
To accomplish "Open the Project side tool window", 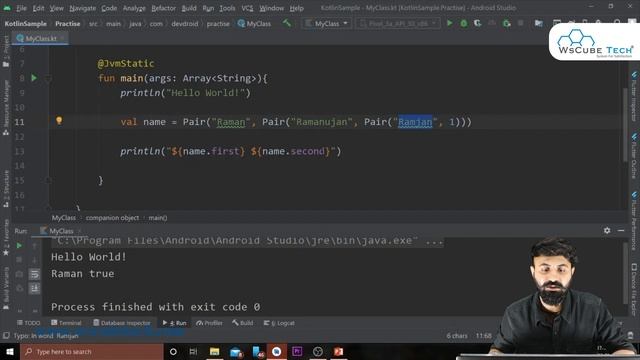I will tap(6, 51).
